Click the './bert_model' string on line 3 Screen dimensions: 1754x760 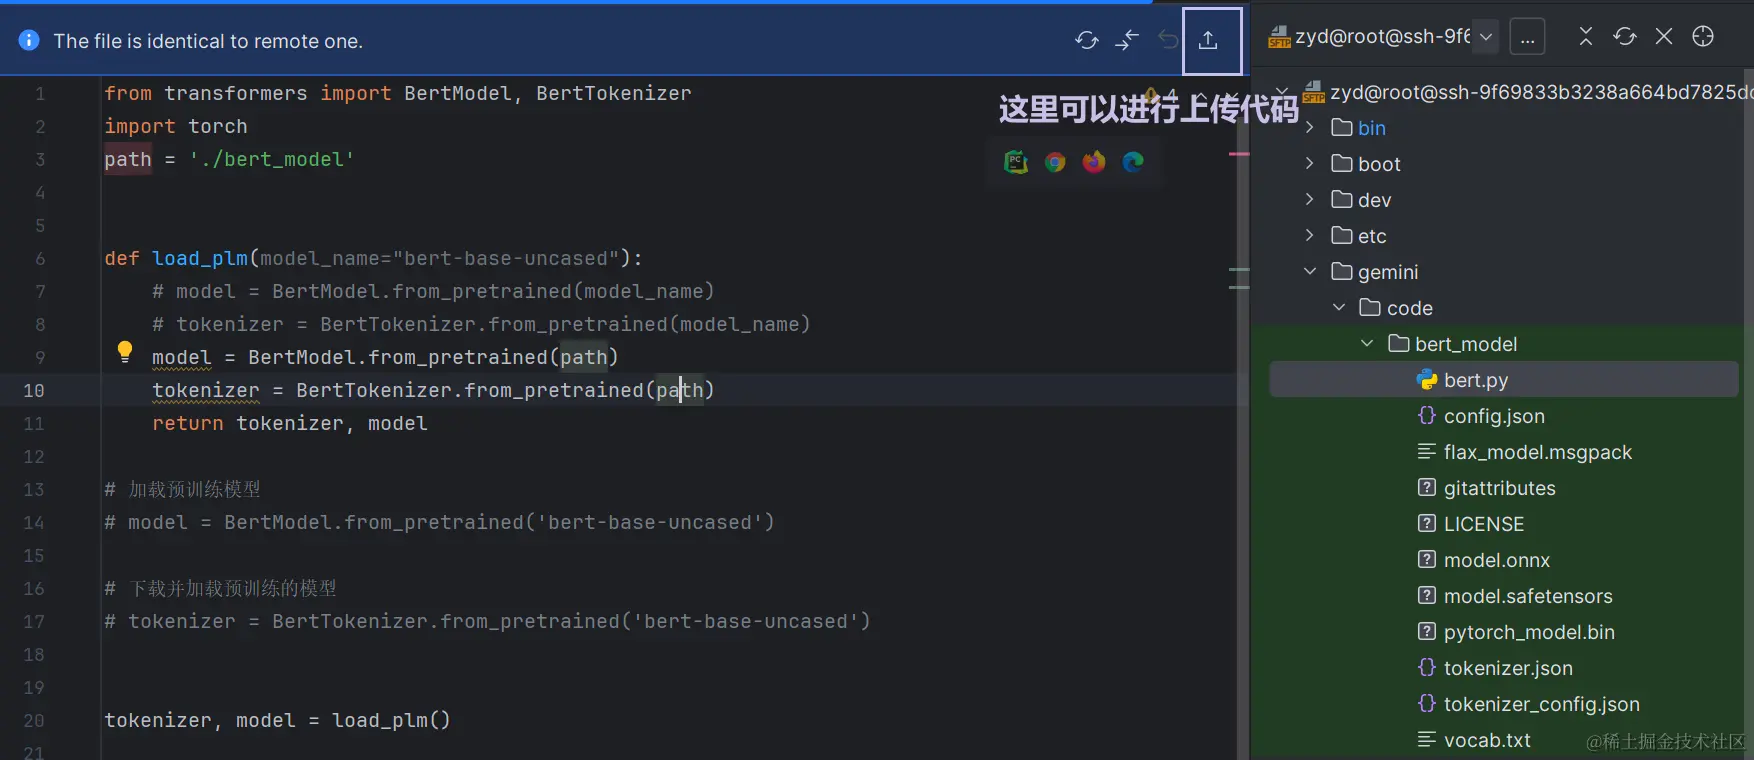[272, 159]
